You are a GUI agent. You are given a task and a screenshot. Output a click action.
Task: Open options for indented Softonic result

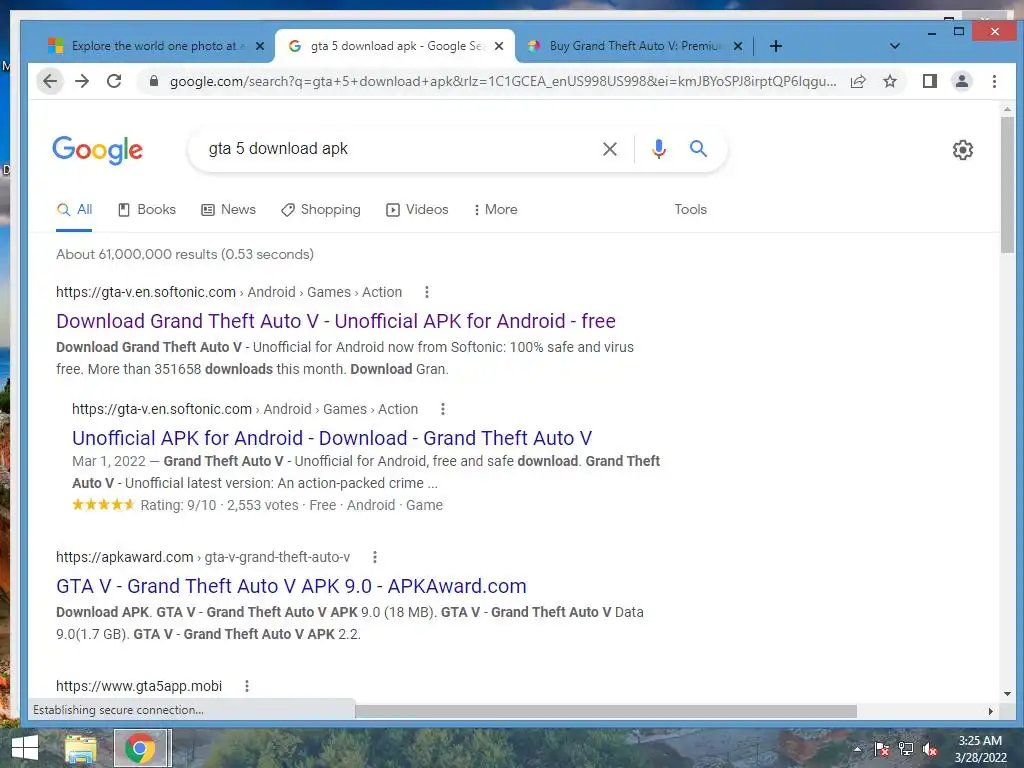click(x=443, y=409)
